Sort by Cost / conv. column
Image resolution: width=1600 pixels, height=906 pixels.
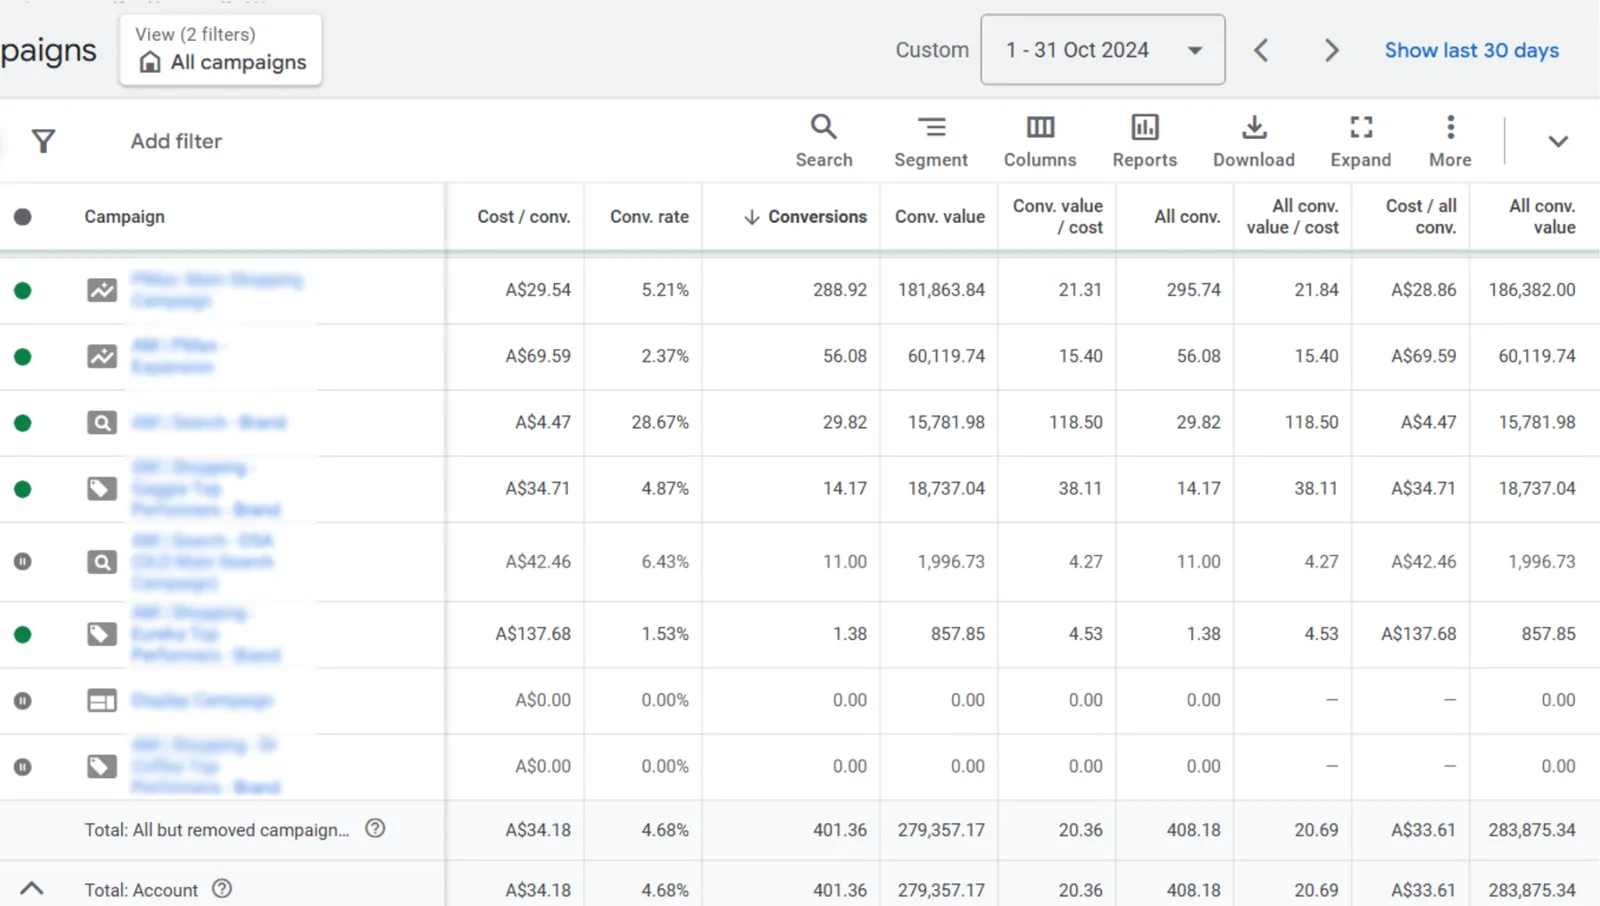[524, 216]
